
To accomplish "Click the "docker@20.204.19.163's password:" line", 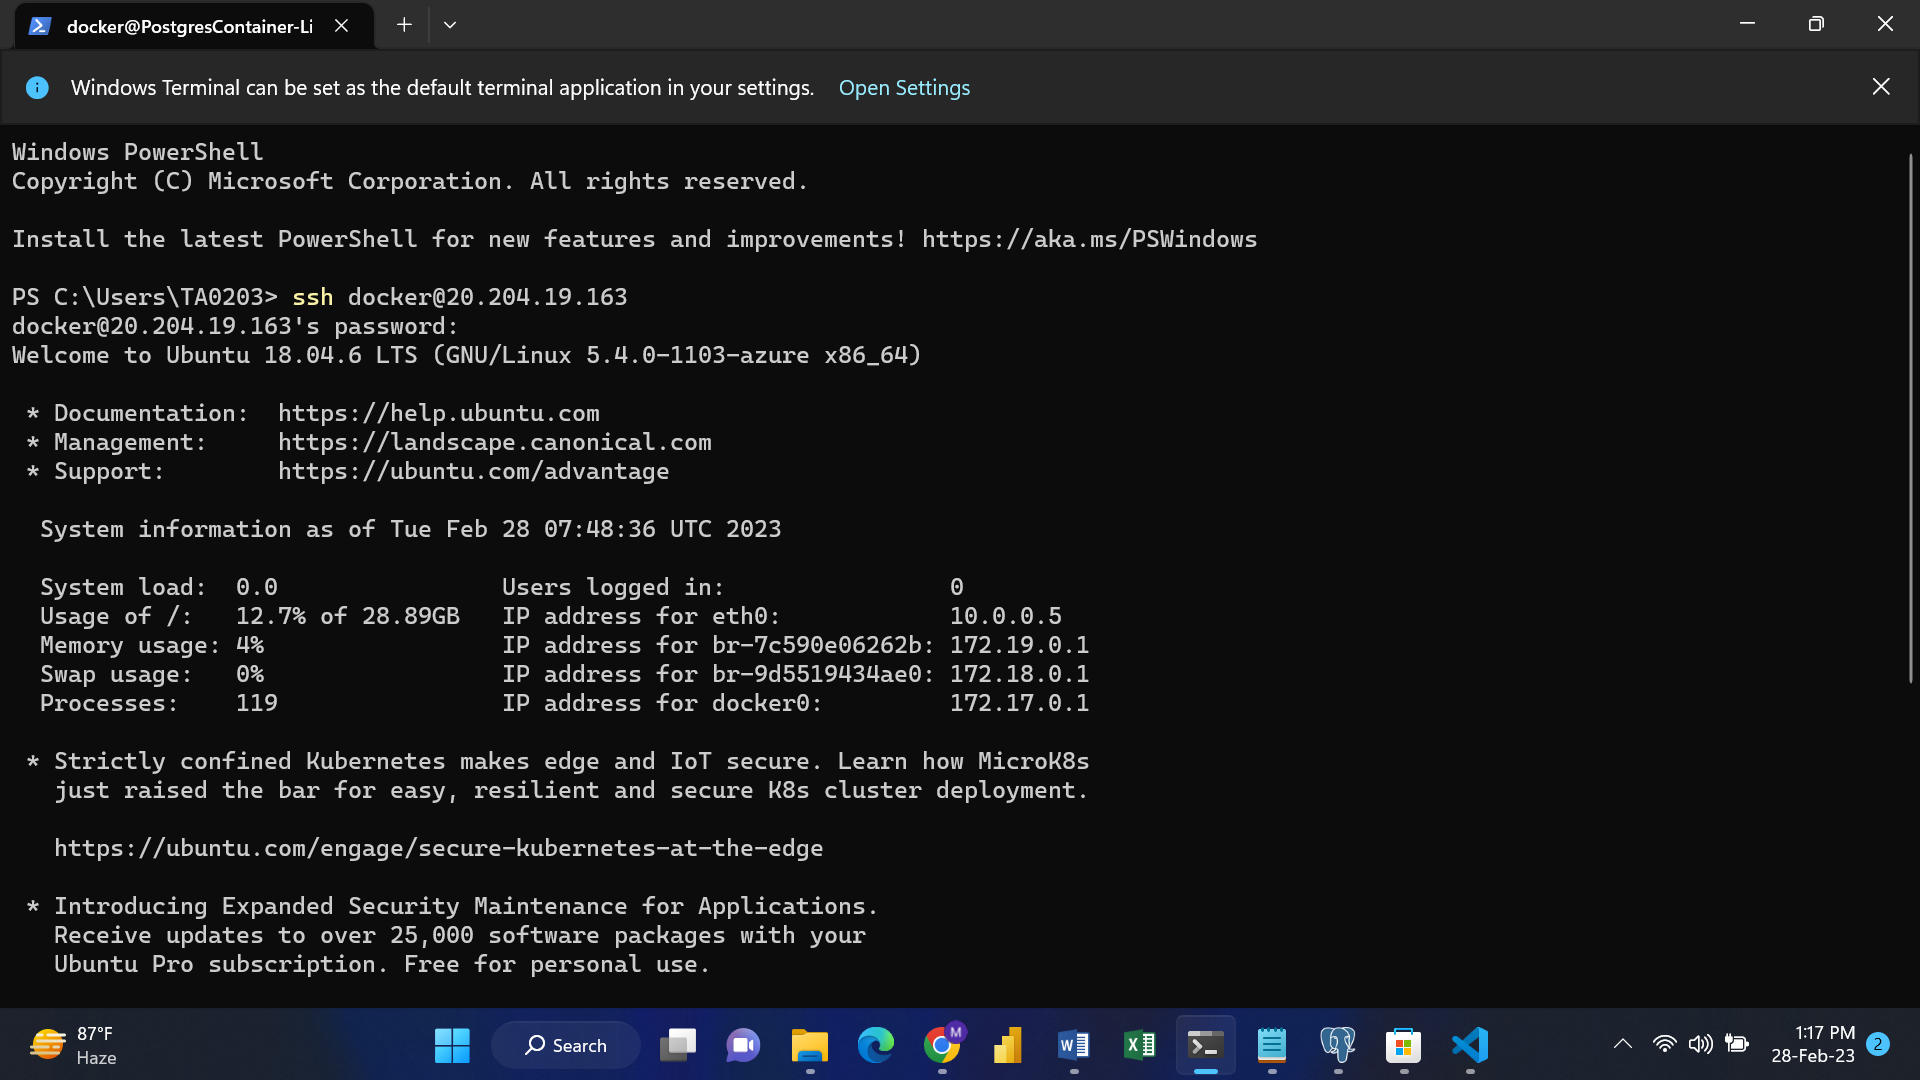I will pyautogui.click(x=235, y=326).
